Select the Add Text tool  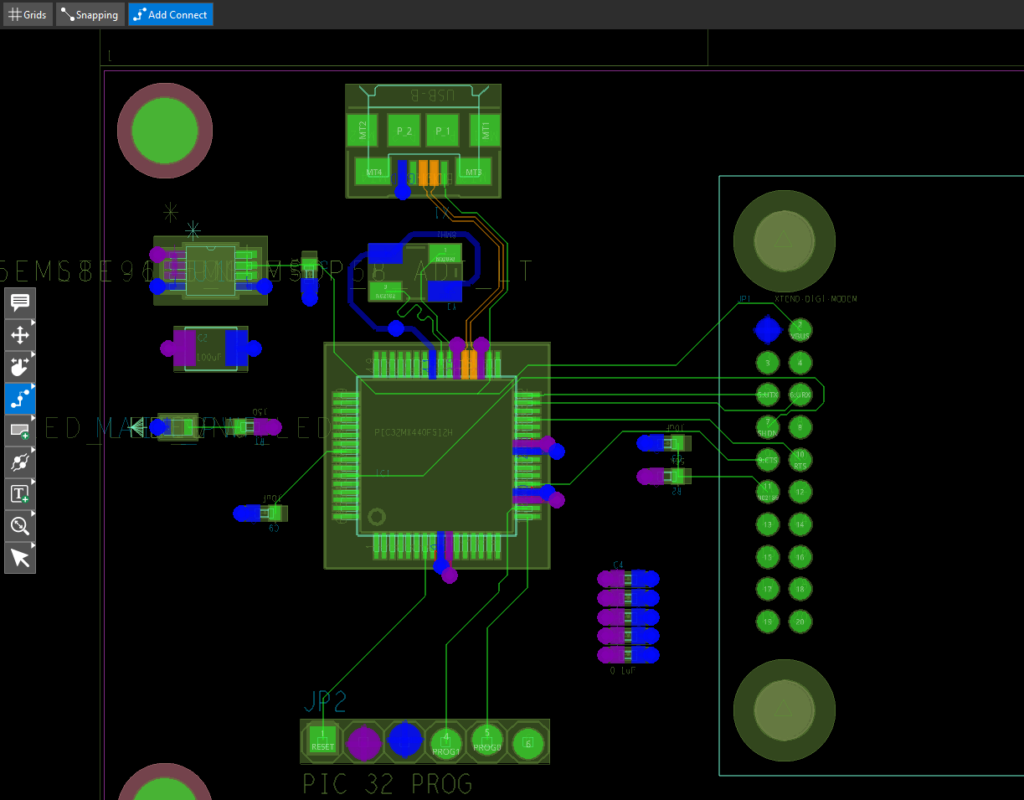pos(20,494)
